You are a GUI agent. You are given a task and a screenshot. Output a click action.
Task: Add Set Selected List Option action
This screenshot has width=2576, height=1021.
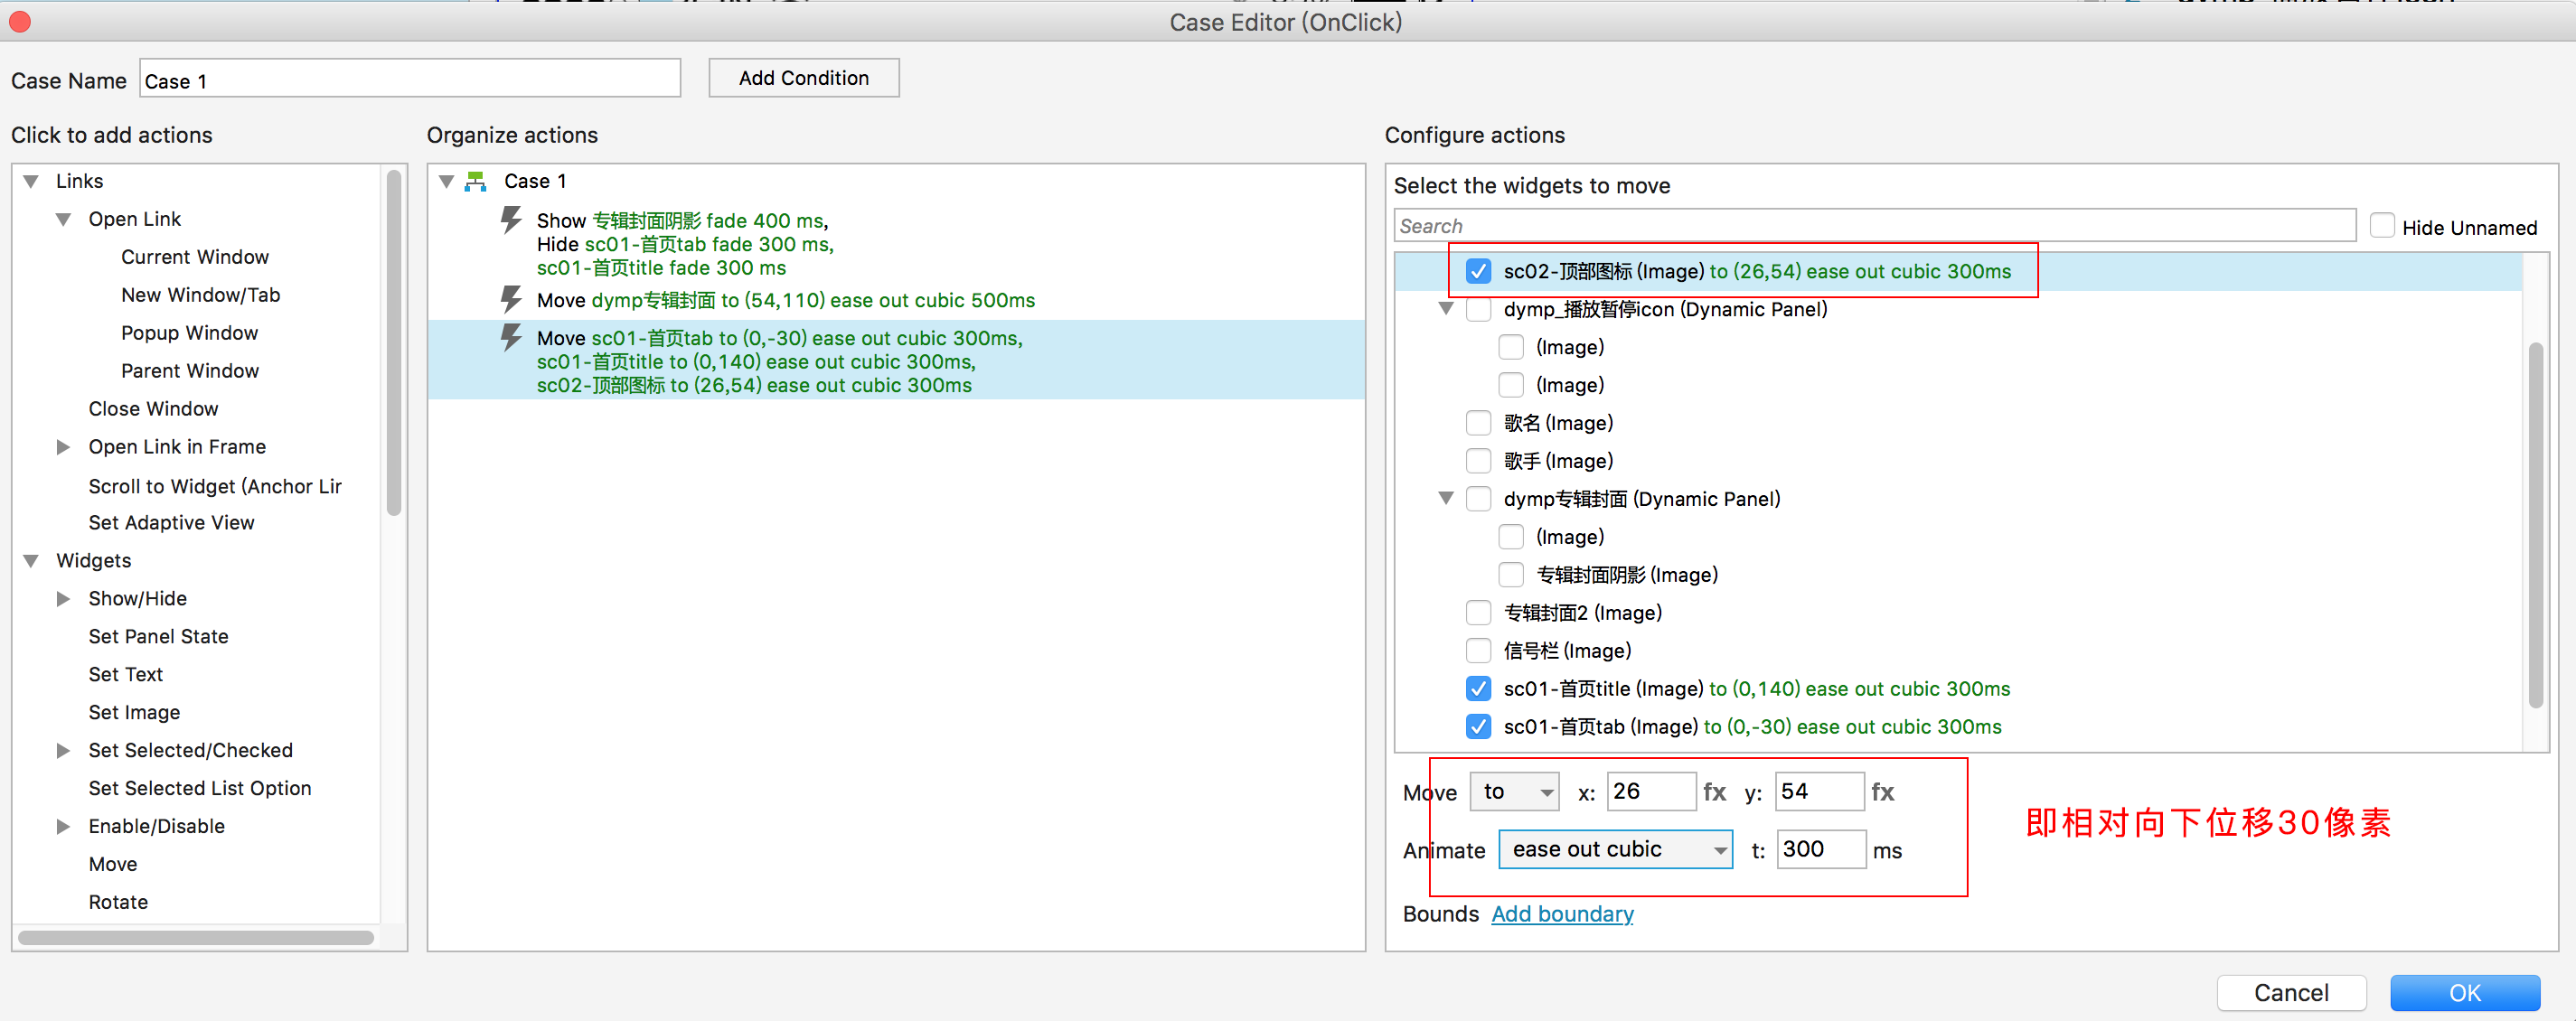200,789
